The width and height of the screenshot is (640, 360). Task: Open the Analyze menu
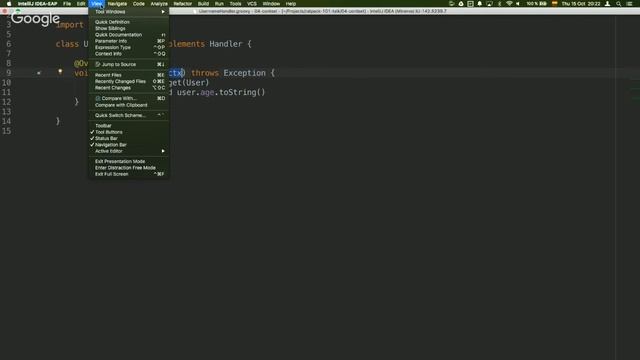(159, 4)
